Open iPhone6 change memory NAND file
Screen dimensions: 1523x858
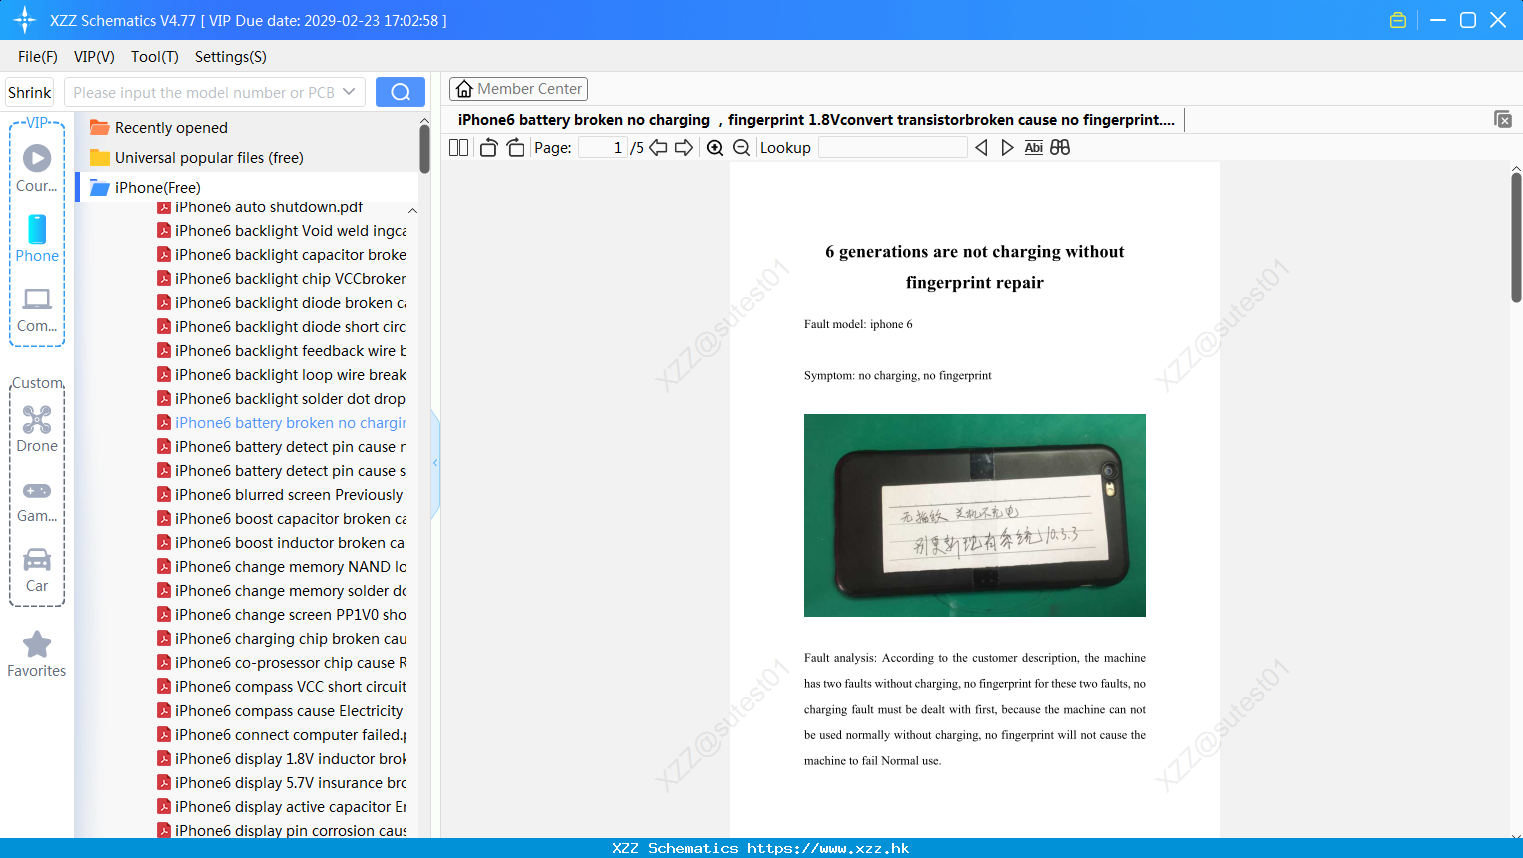point(282,567)
